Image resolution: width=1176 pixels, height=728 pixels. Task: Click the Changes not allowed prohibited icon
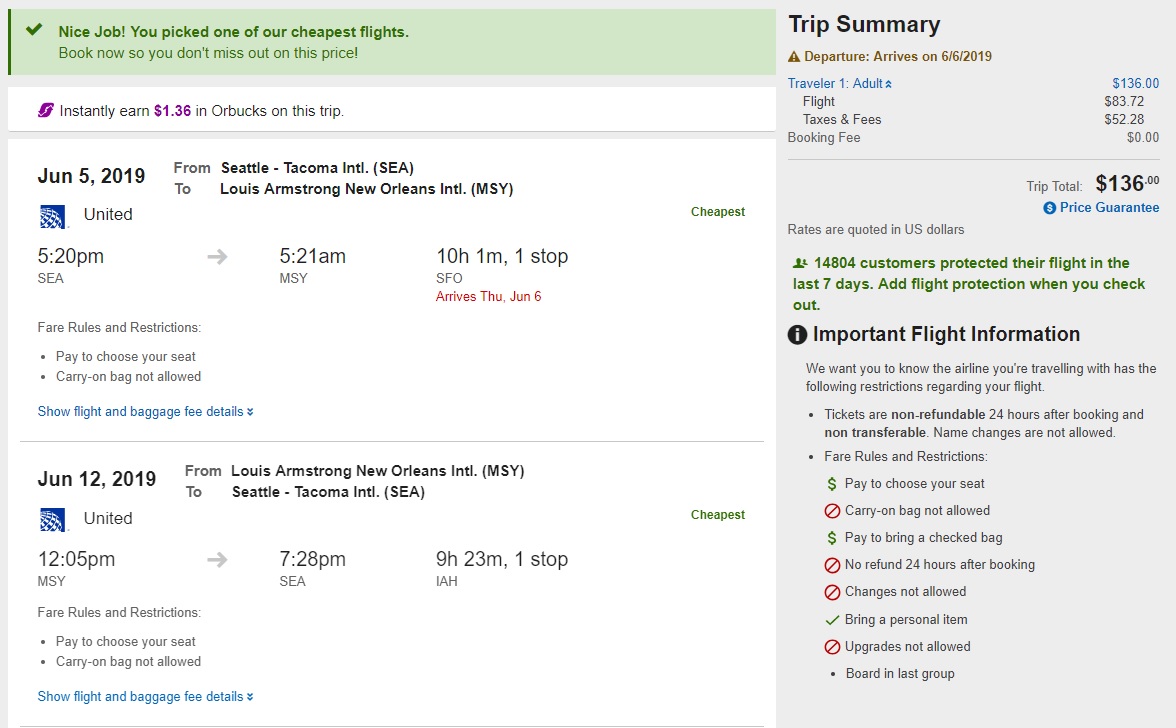(832, 592)
